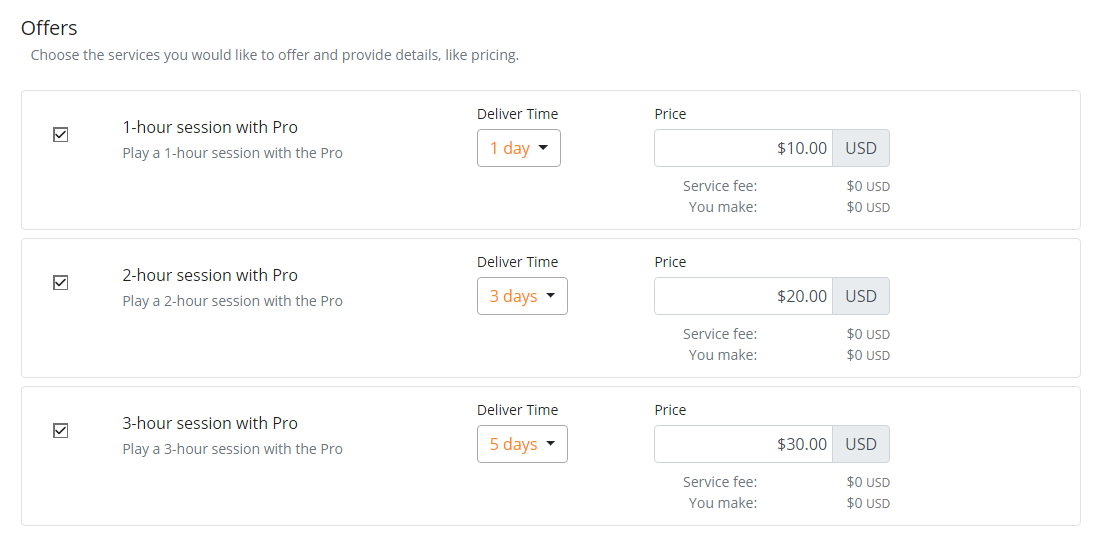The width and height of the screenshot is (1103, 549).
Task: Click 'Play a 3-hour session with the Pro' description
Action: tap(232, 449)
